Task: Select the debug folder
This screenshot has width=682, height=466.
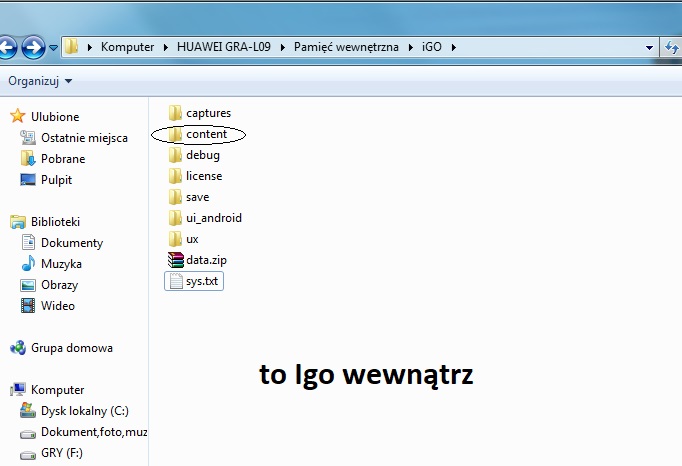Action: click(202, 155)
